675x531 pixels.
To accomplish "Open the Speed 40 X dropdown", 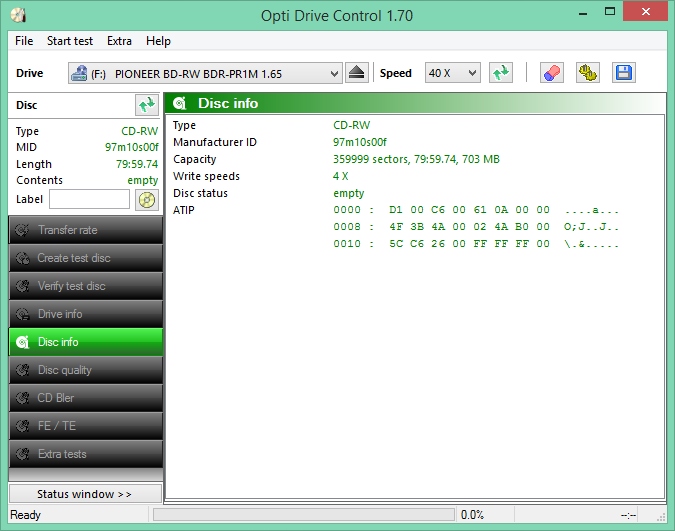I will click(452, 73).
